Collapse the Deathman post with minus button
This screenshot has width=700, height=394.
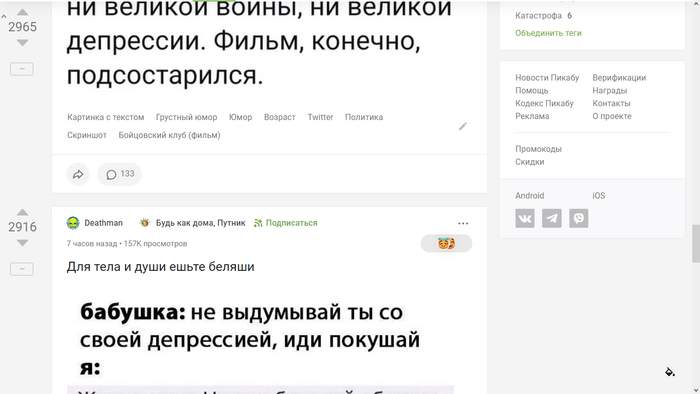(22, 269)
